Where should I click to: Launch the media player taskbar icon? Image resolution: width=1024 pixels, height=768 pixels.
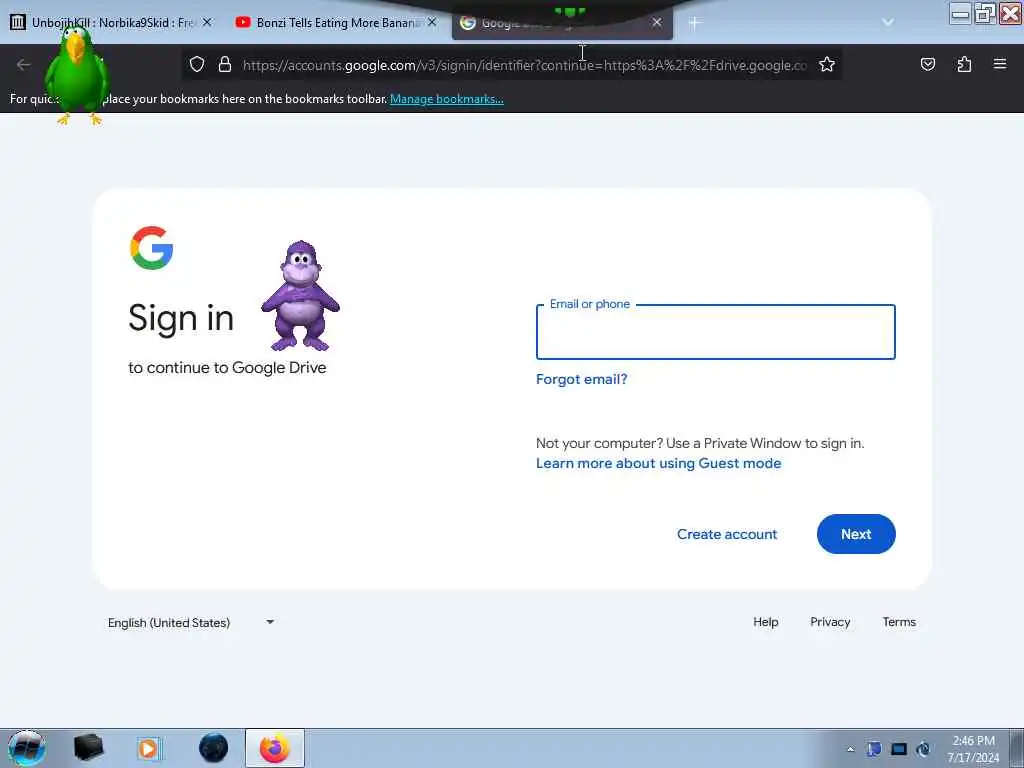click(149, 748)
